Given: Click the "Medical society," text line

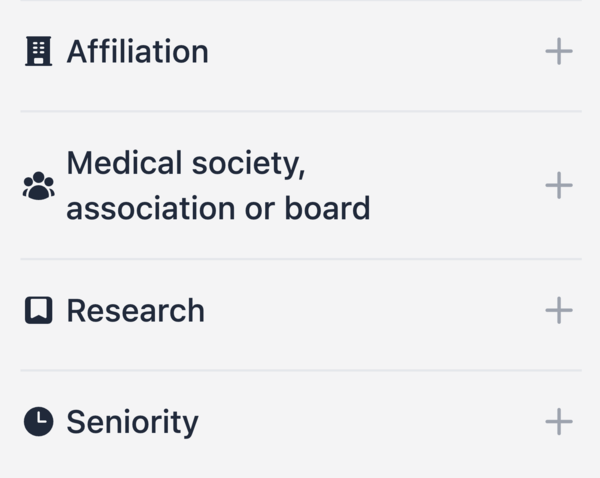Looking at the screenshot, I should tap(185, 163).
